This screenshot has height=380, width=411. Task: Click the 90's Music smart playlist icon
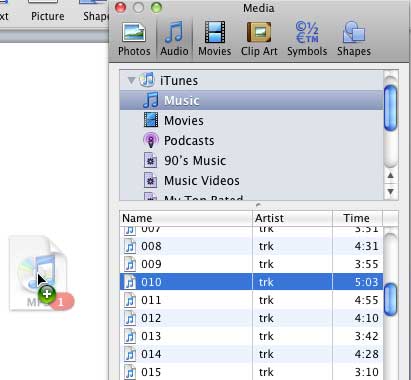coord(150,160)
